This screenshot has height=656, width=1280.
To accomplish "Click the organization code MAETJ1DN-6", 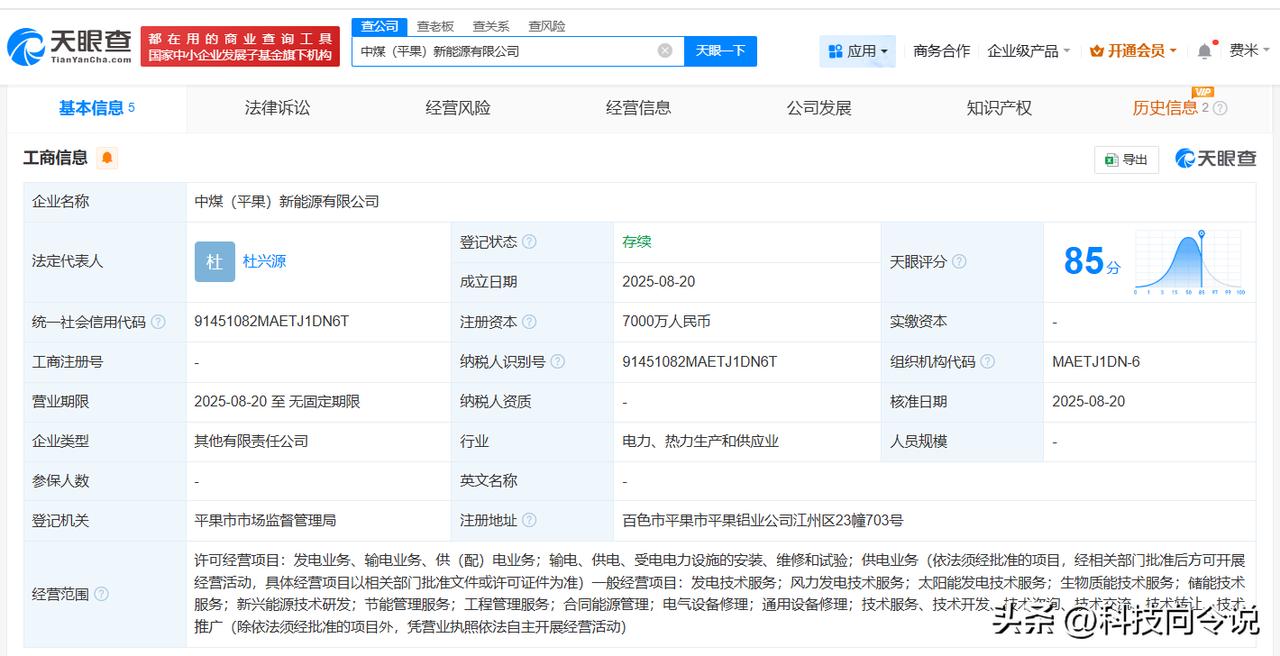I will click(x=1096, y=362).
